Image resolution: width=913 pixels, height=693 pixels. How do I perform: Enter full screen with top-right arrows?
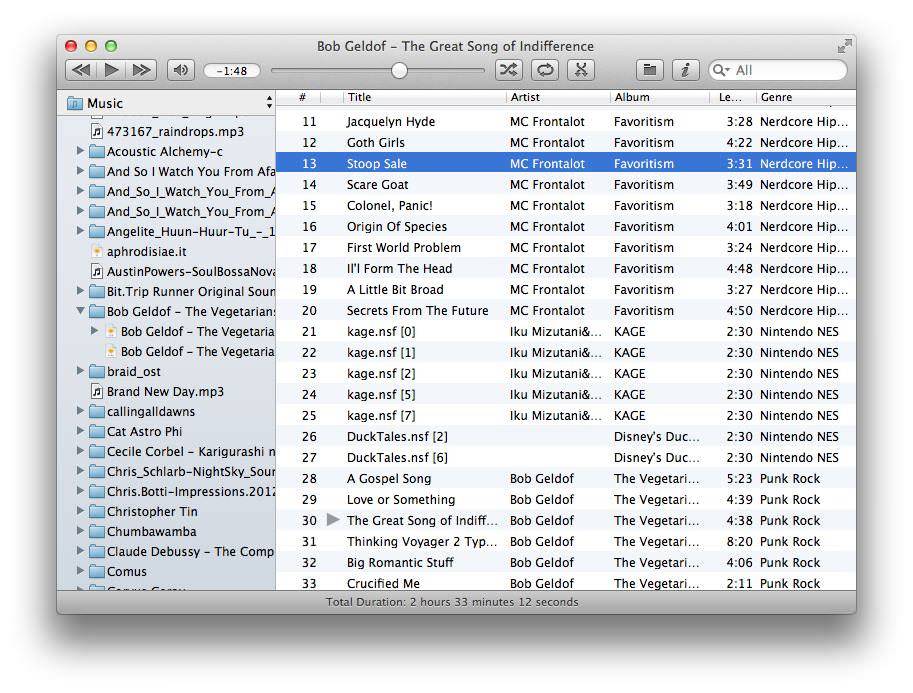845,46
